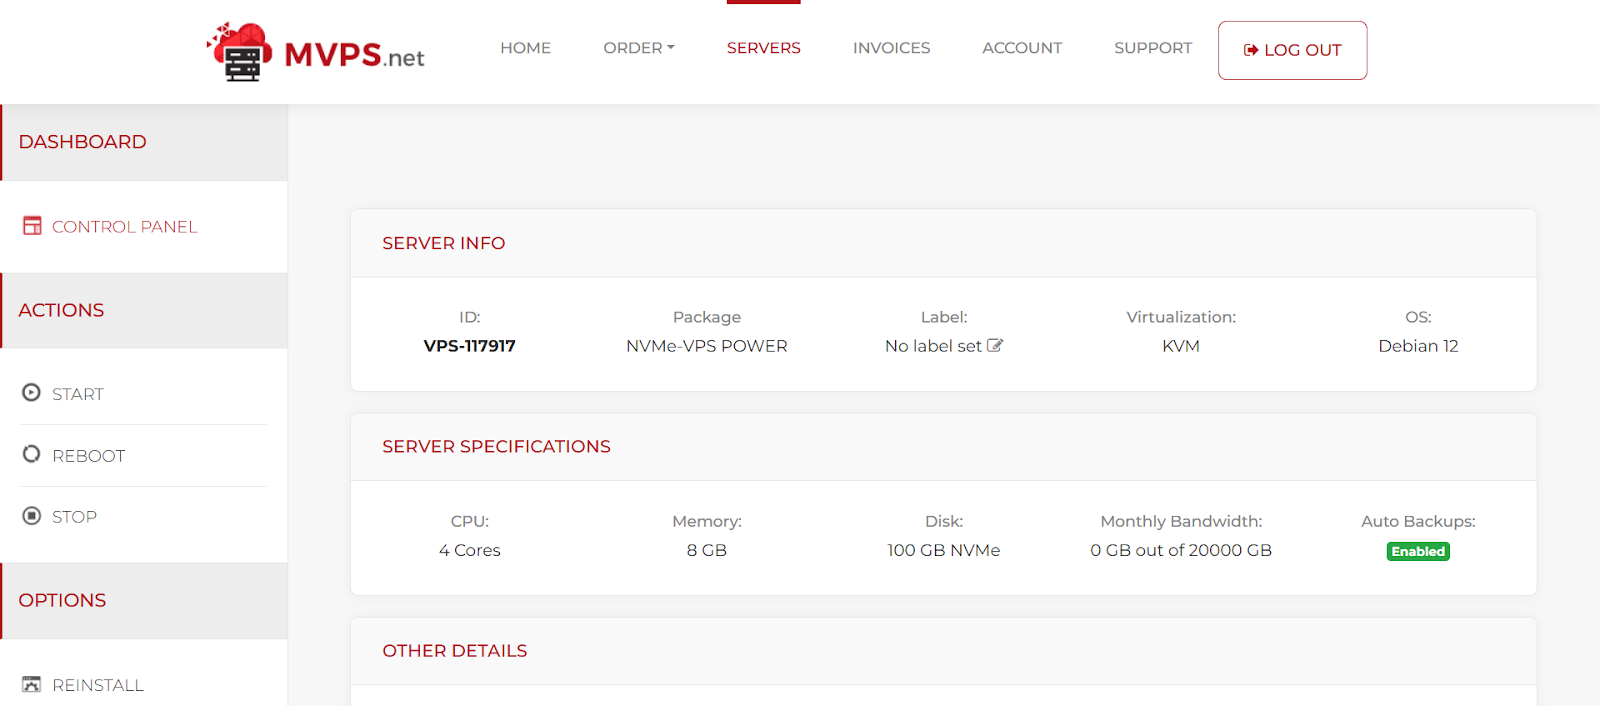Click the Reinstall icon in Options
Screen dimensions: 1600x706
coord(32,684)
